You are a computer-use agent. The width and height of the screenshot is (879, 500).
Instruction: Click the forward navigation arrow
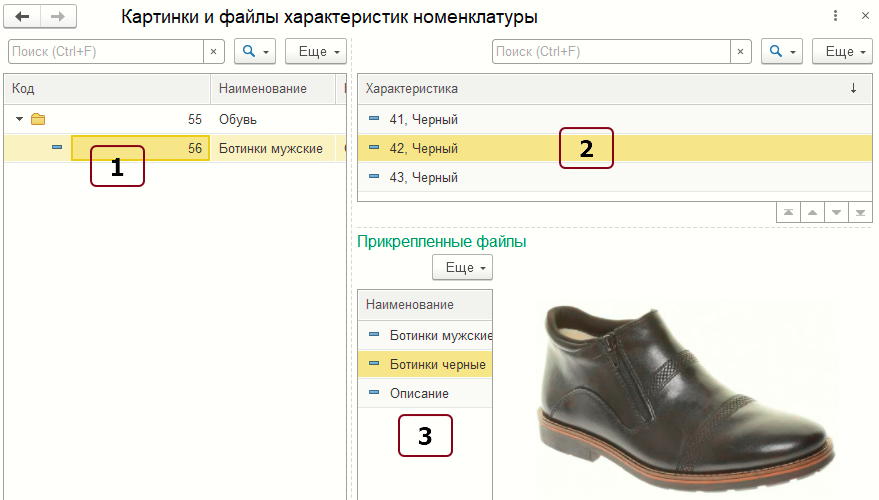click(x=57, y=17)
